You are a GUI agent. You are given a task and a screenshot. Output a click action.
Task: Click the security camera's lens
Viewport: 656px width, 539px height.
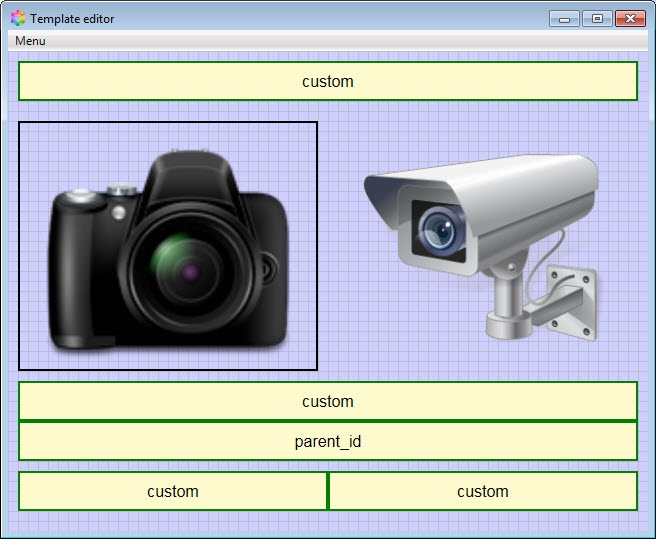(437, 230)
